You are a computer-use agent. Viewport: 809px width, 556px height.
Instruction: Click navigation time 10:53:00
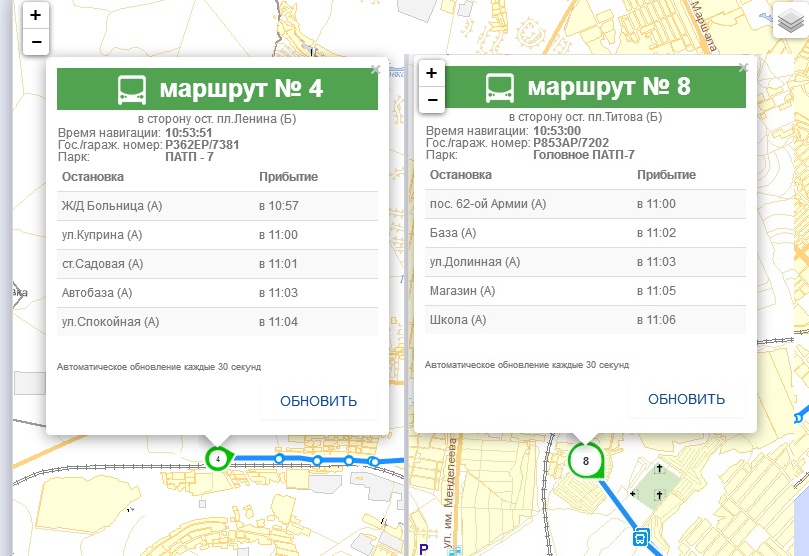[x=557, y=130]
